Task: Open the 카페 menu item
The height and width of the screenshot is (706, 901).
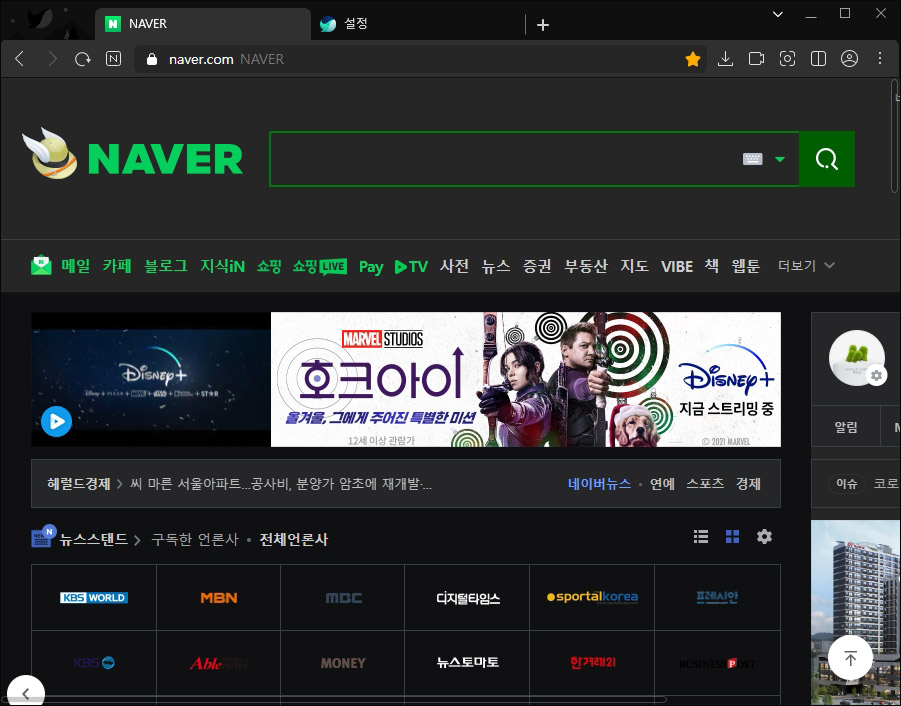Action: pyautogui.click(x=117, y=266)
